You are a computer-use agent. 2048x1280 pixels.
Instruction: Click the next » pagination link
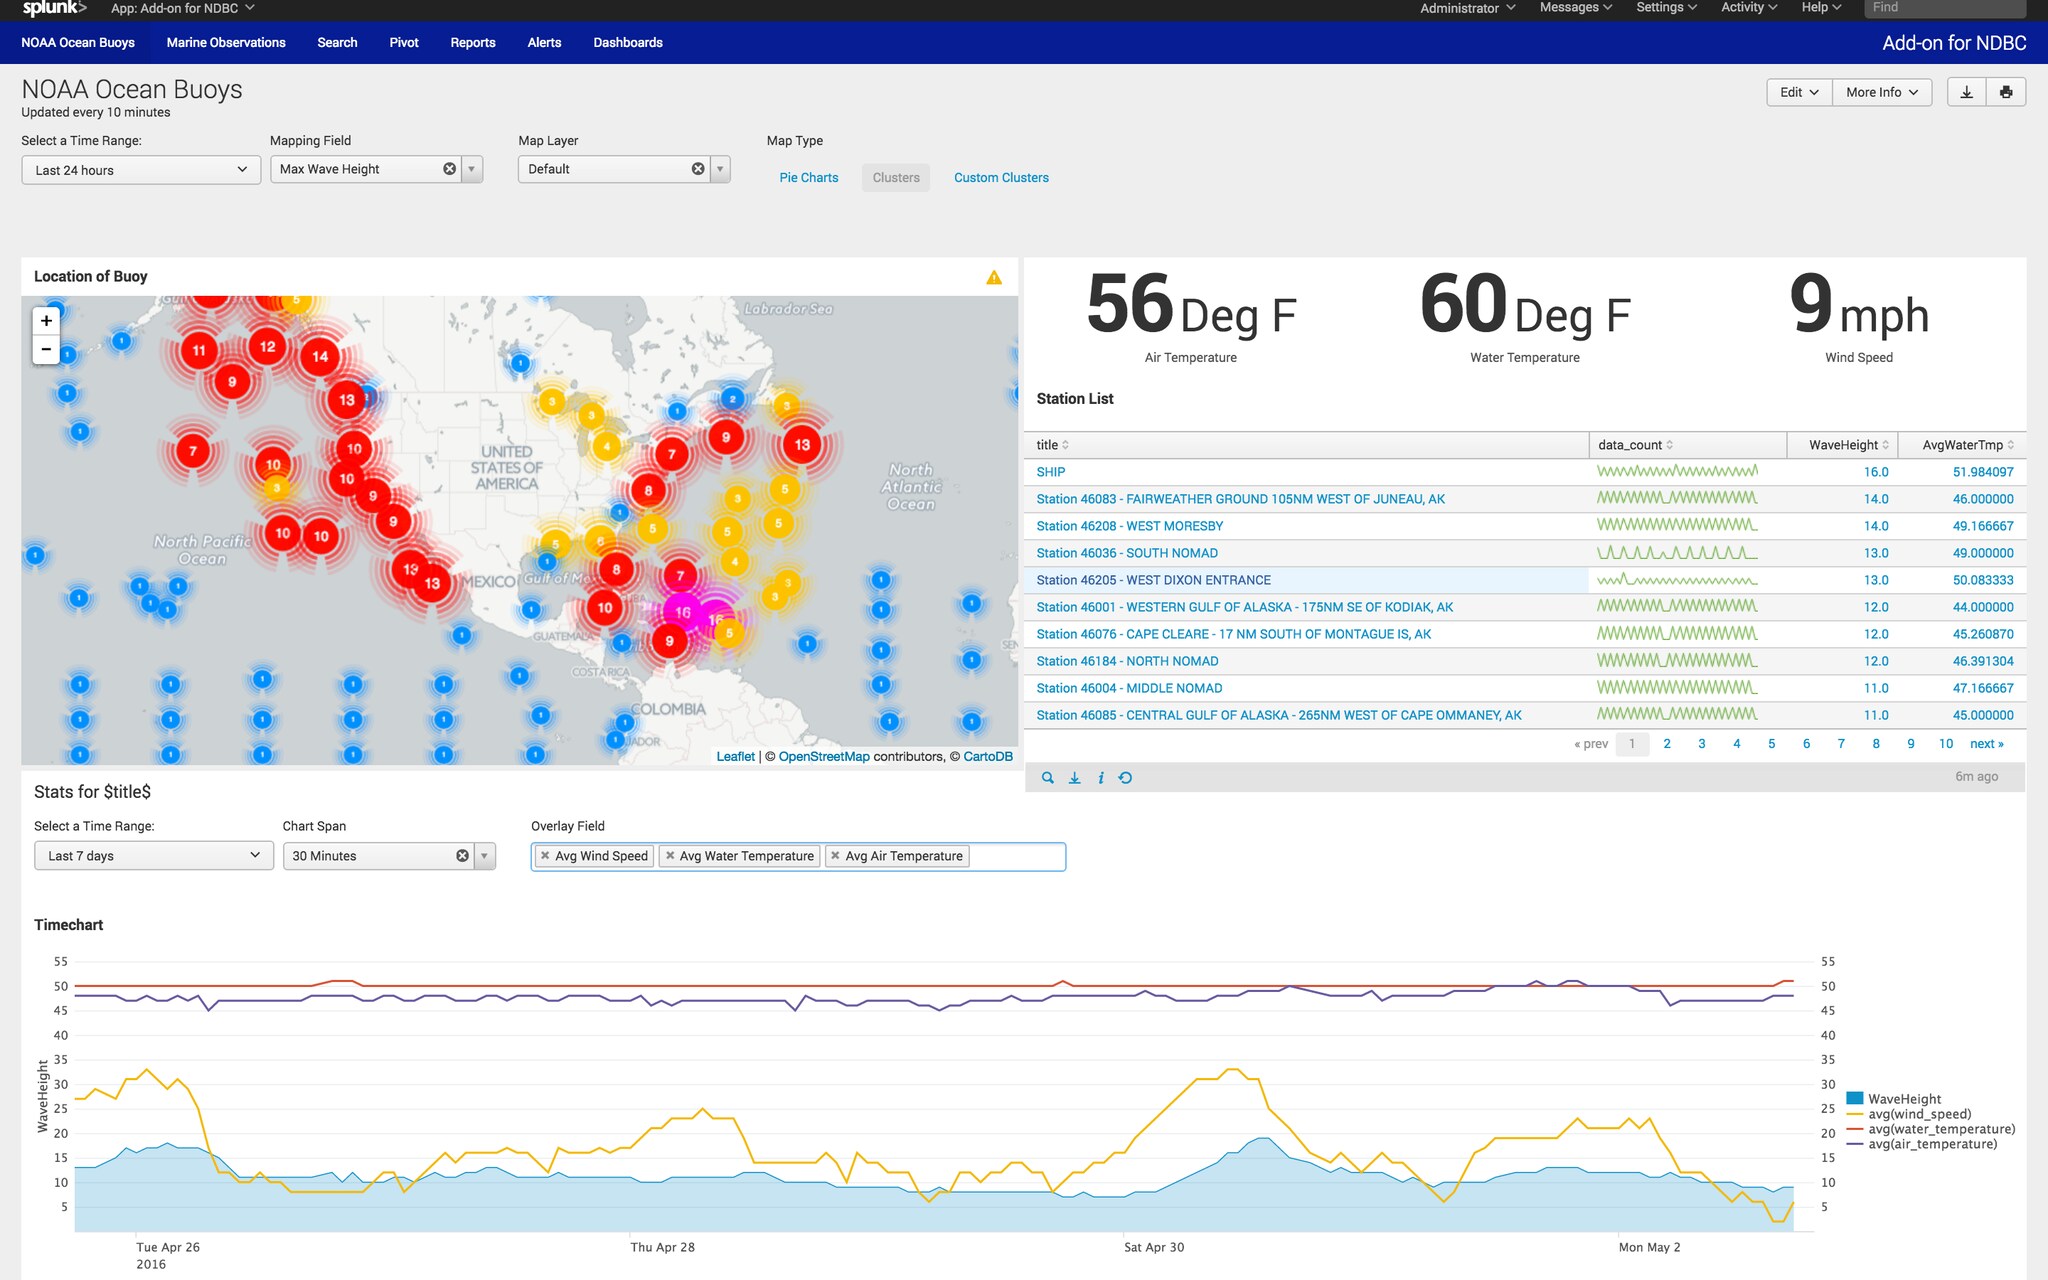pyautogui.click(x=1987, y=744)
